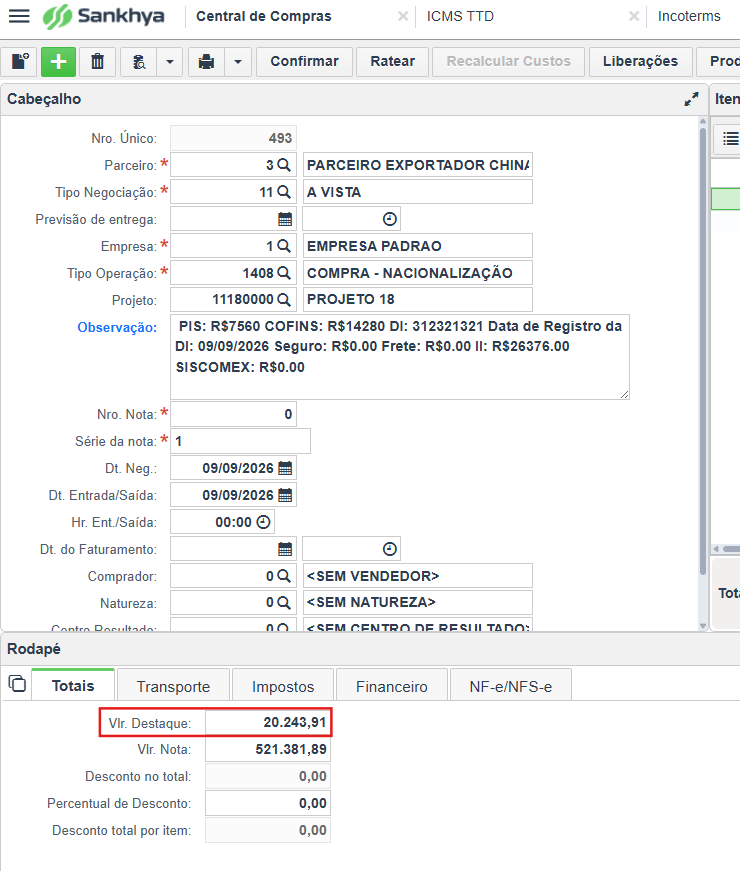Click the copy icon beside Totais tab

click(17, 683)
